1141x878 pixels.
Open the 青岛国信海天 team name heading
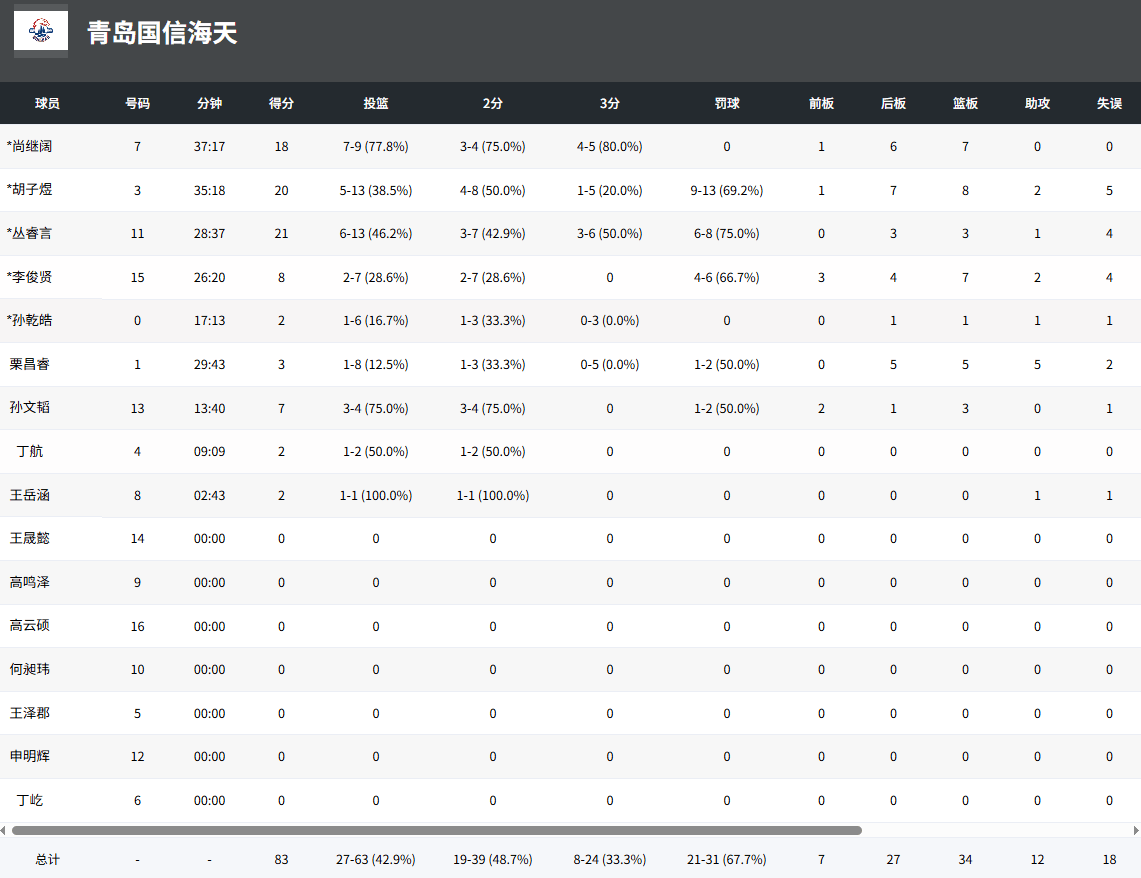(162, 33)
